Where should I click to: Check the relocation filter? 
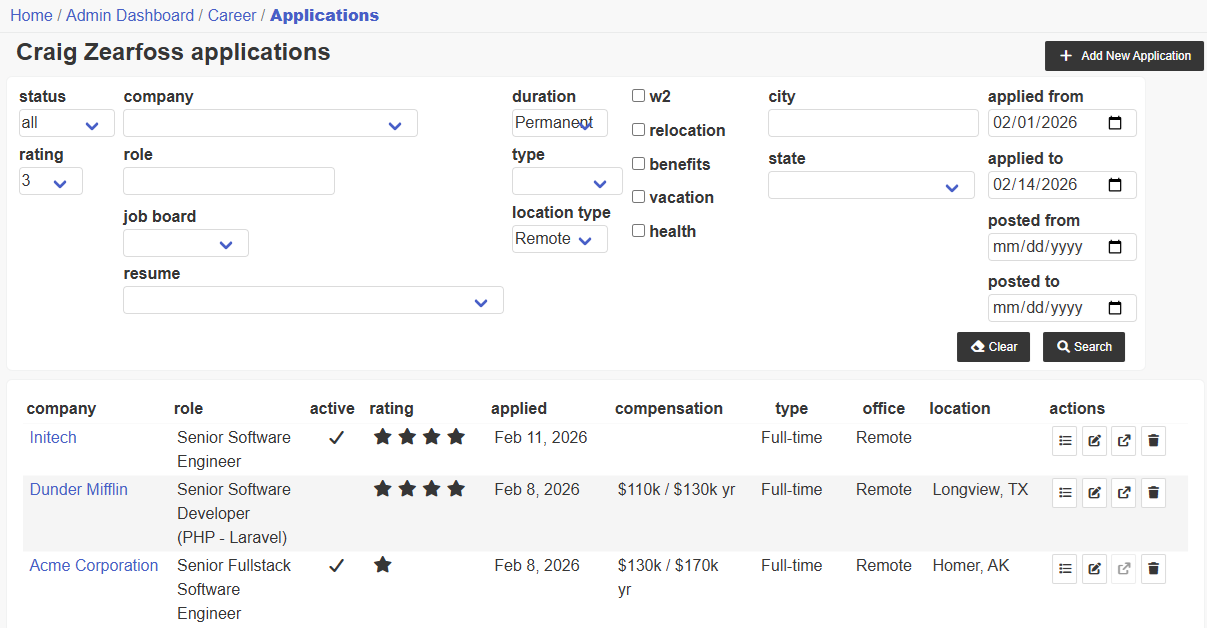pos(637,129)
